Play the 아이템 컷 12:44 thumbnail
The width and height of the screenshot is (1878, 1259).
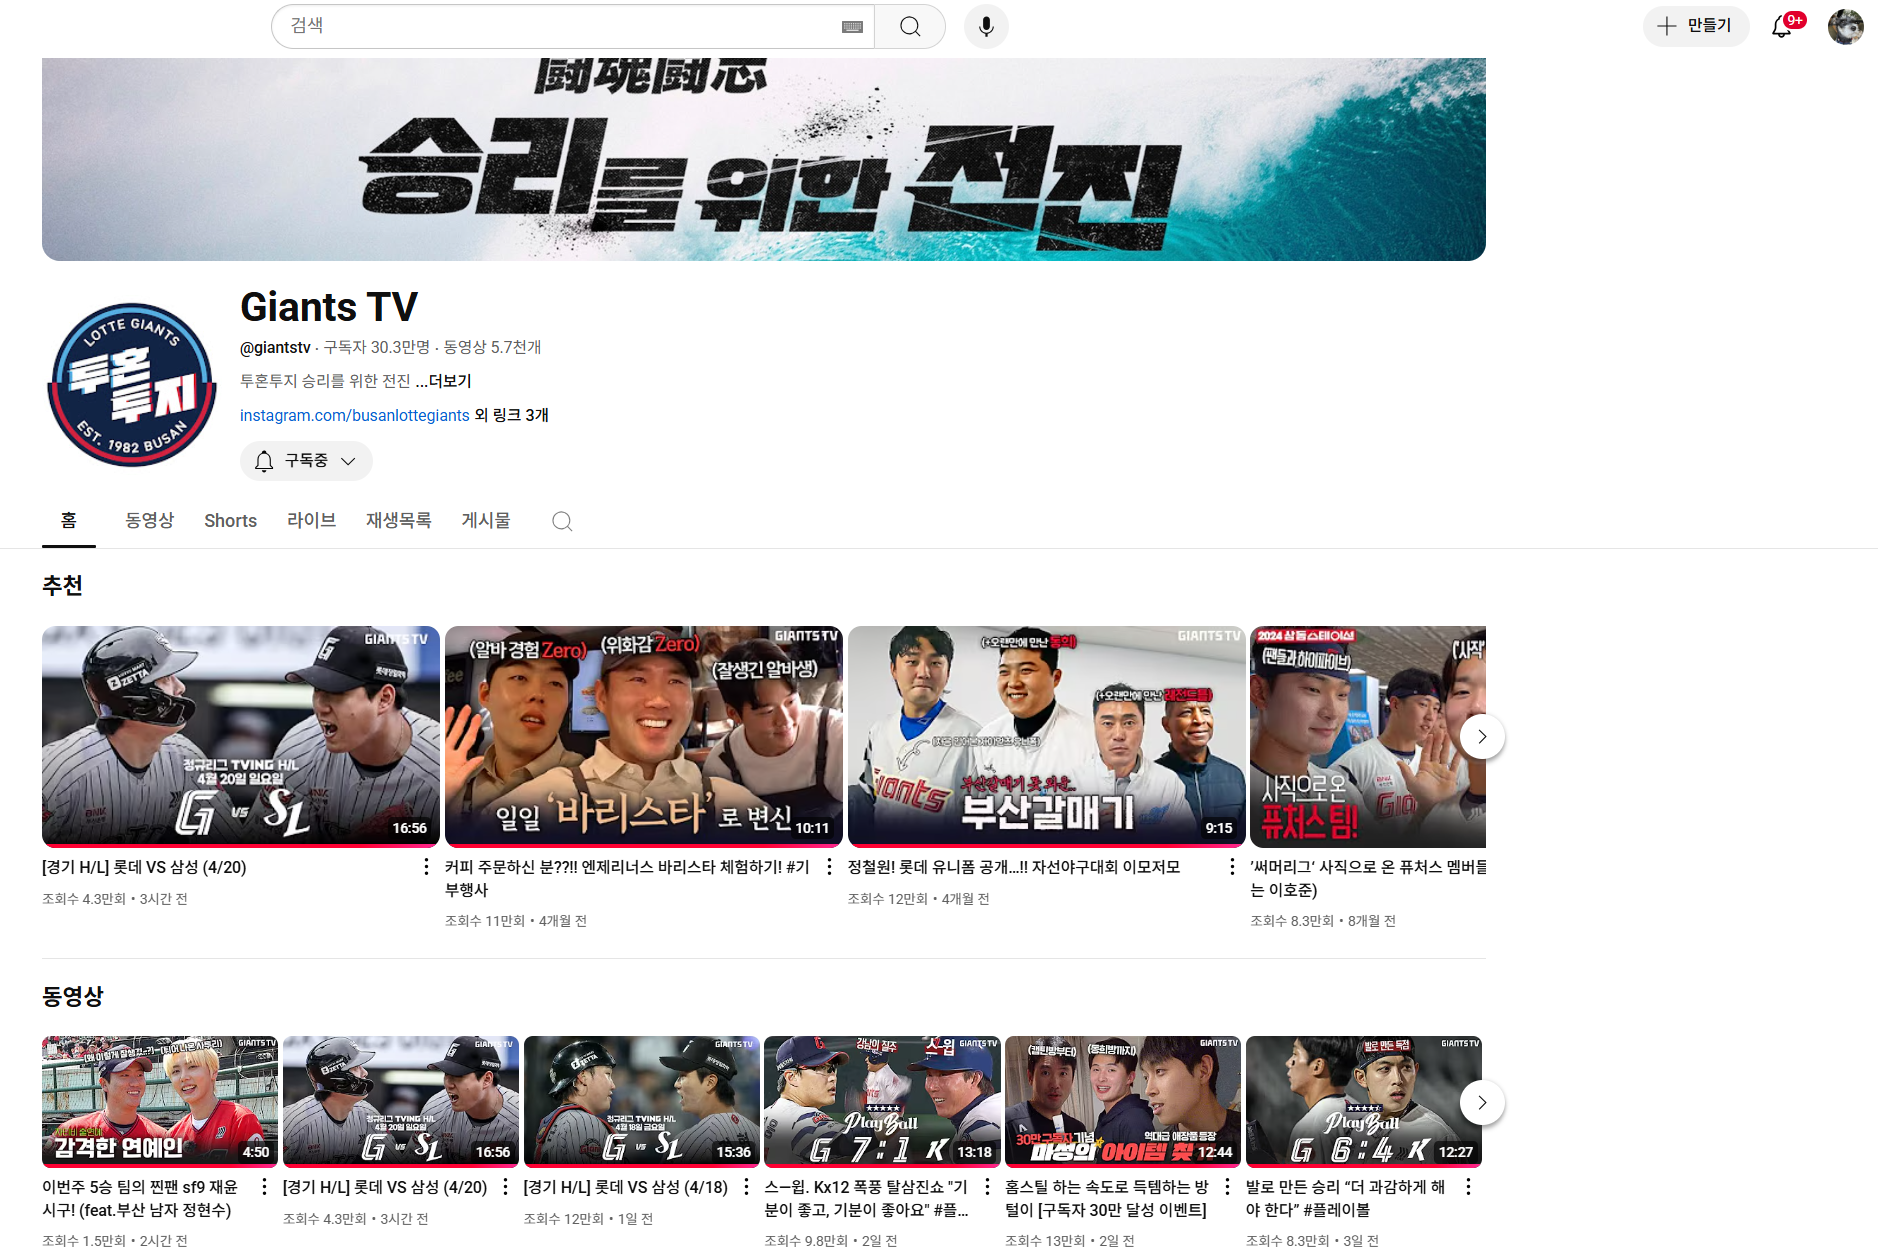coord(1123,1101)
